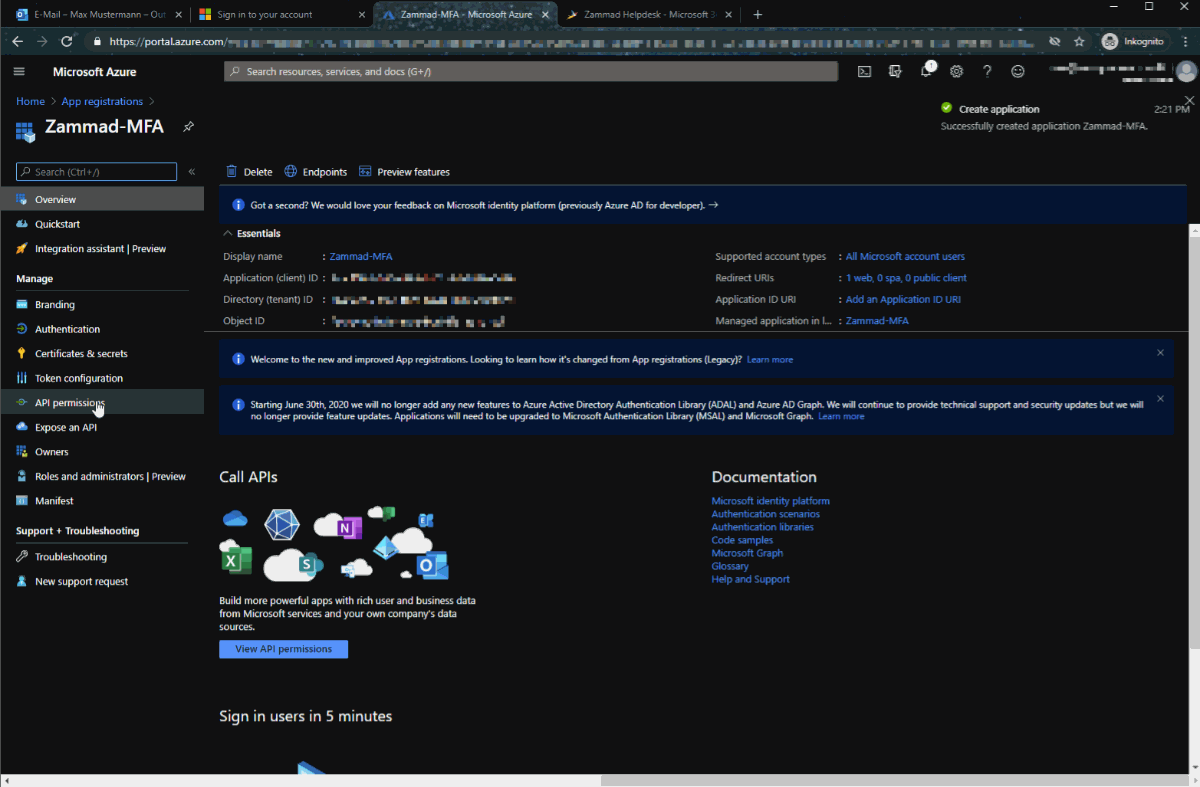Screen dimensions: 1200x787
Task: Click the Zammad-MFA display name link
Action: pos(361,257)
